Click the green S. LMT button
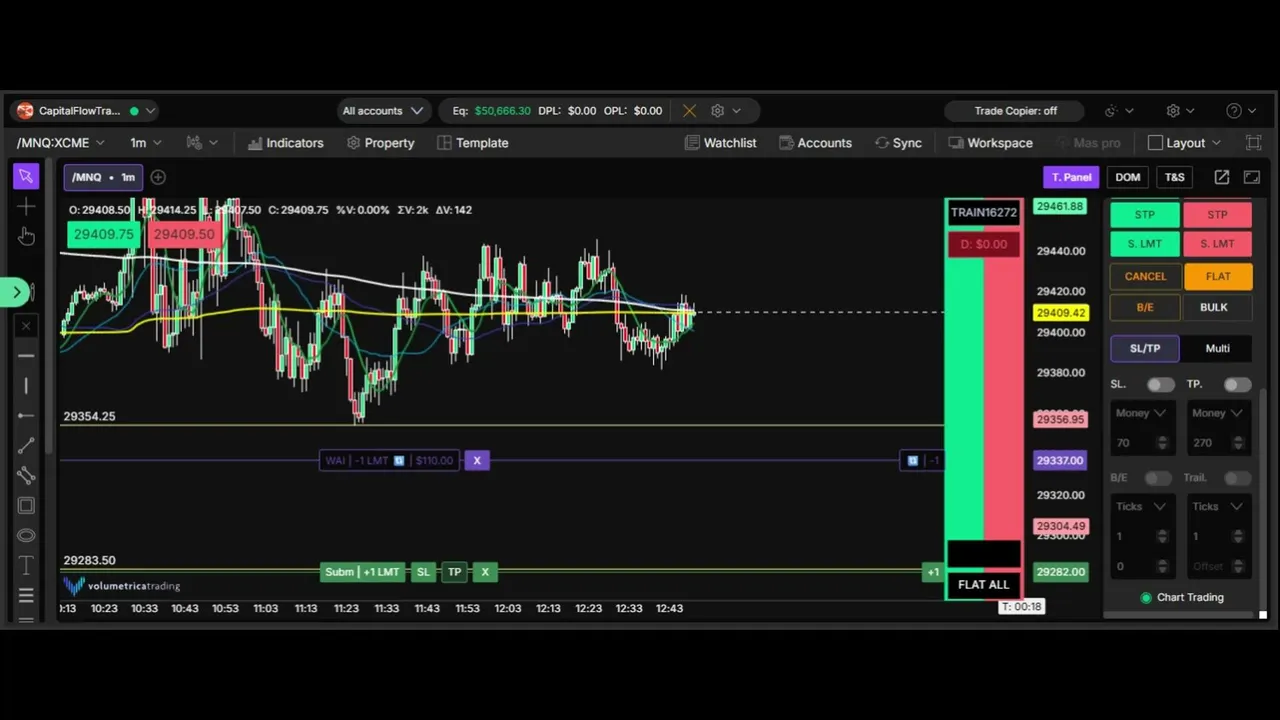 (1145, 243)
